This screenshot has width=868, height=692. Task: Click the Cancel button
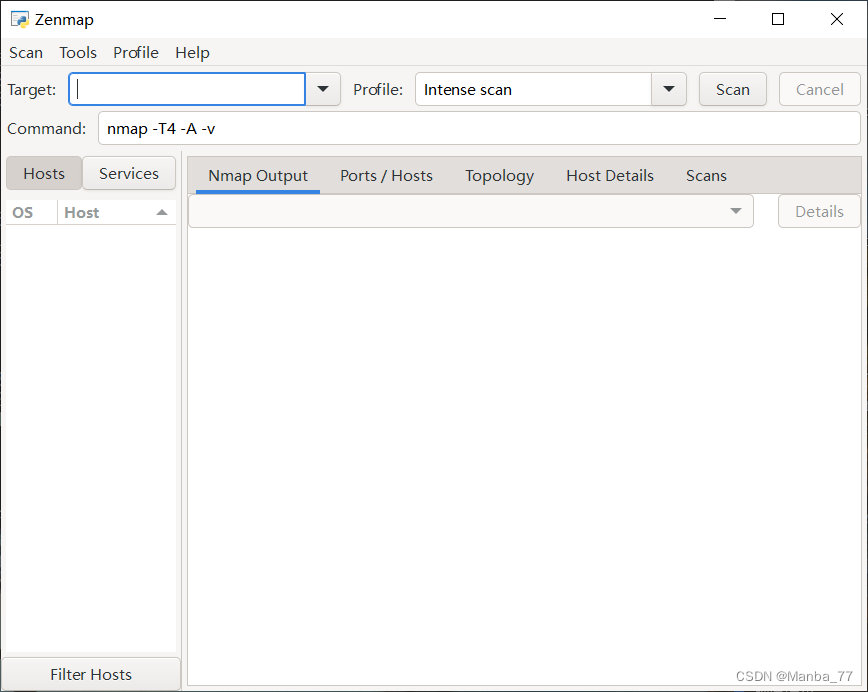point(819,89)
